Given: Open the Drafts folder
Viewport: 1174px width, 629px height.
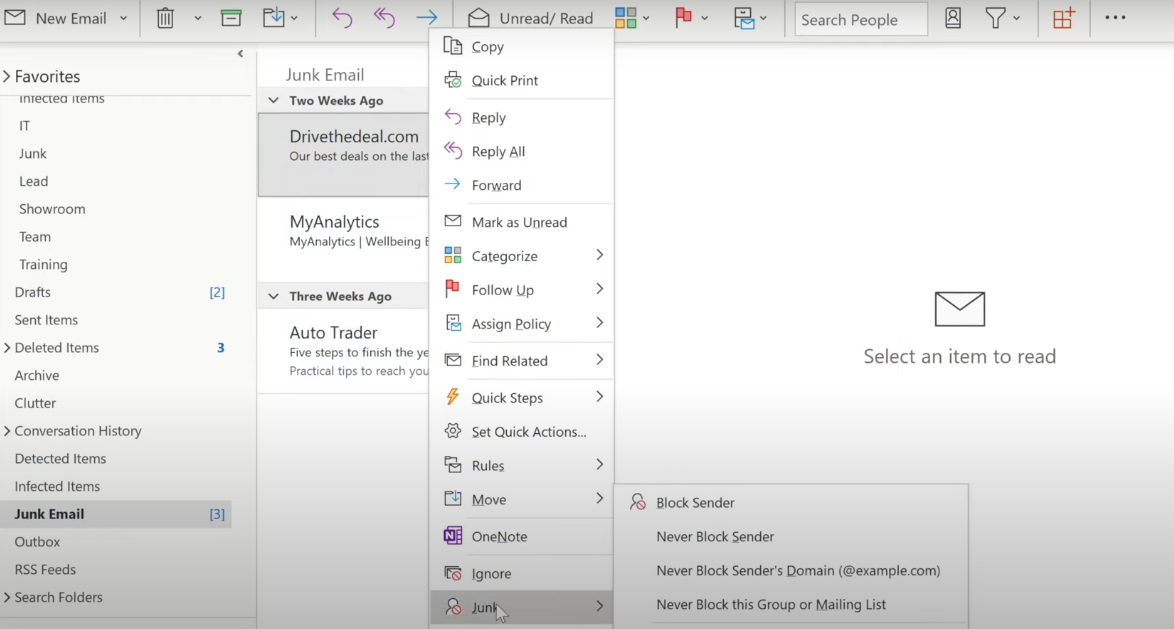Looking at the screenshot, I should [33, 292].
